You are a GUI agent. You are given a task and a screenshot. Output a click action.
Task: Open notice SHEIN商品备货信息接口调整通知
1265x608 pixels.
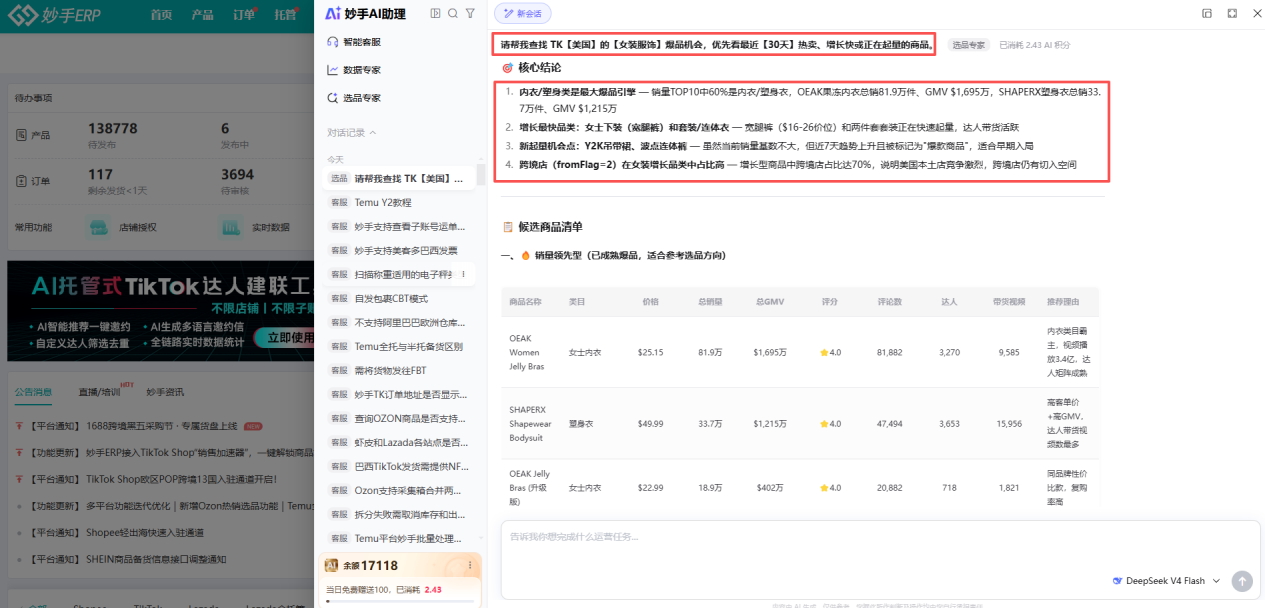(x=129, y=559)
